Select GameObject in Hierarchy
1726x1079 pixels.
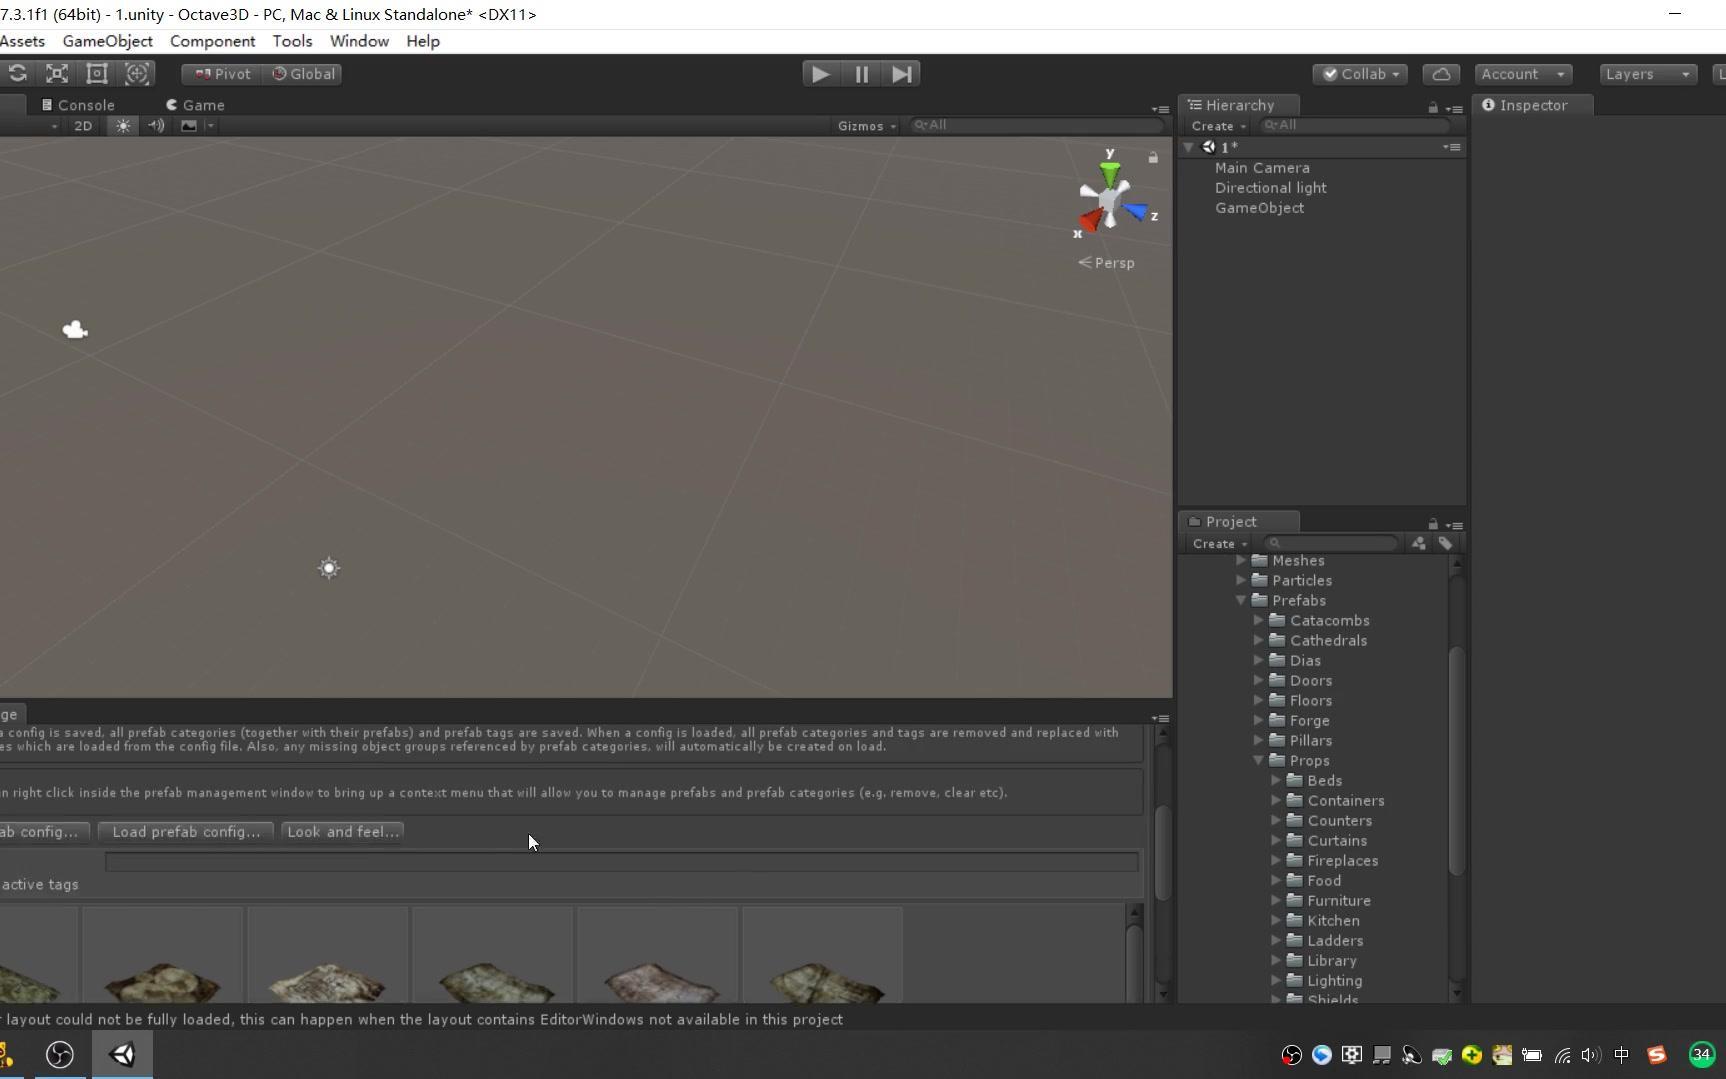(1259, 208)
